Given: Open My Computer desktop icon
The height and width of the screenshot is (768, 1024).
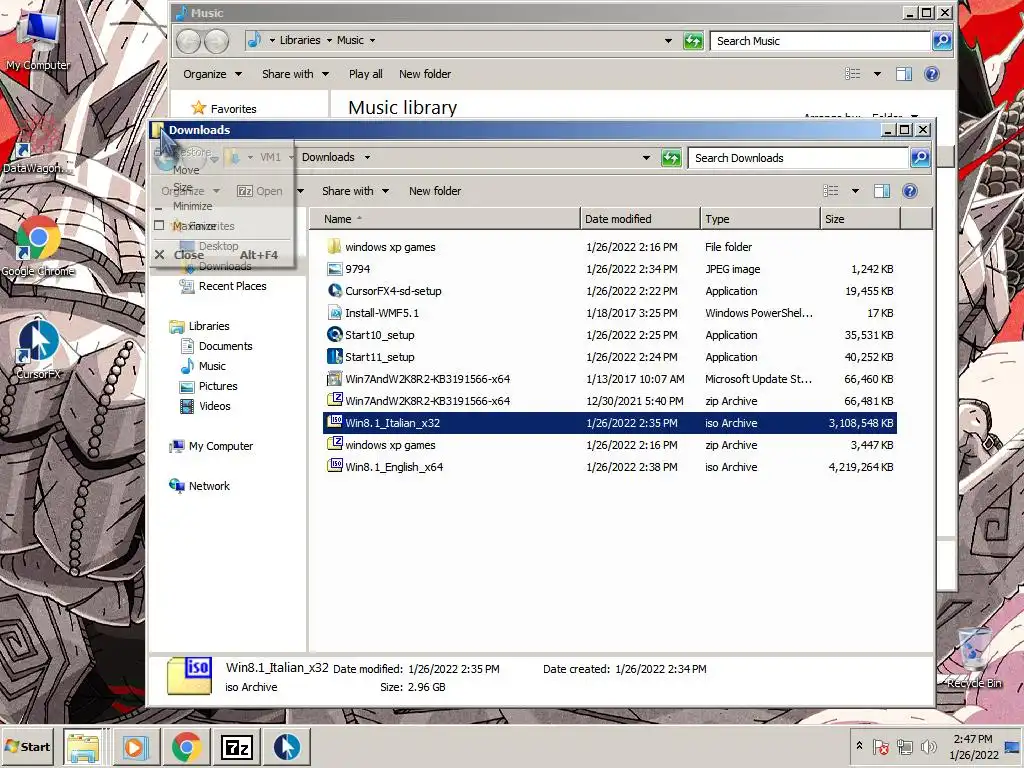Looking at the screenshot, I should click(x=38, y=40).
